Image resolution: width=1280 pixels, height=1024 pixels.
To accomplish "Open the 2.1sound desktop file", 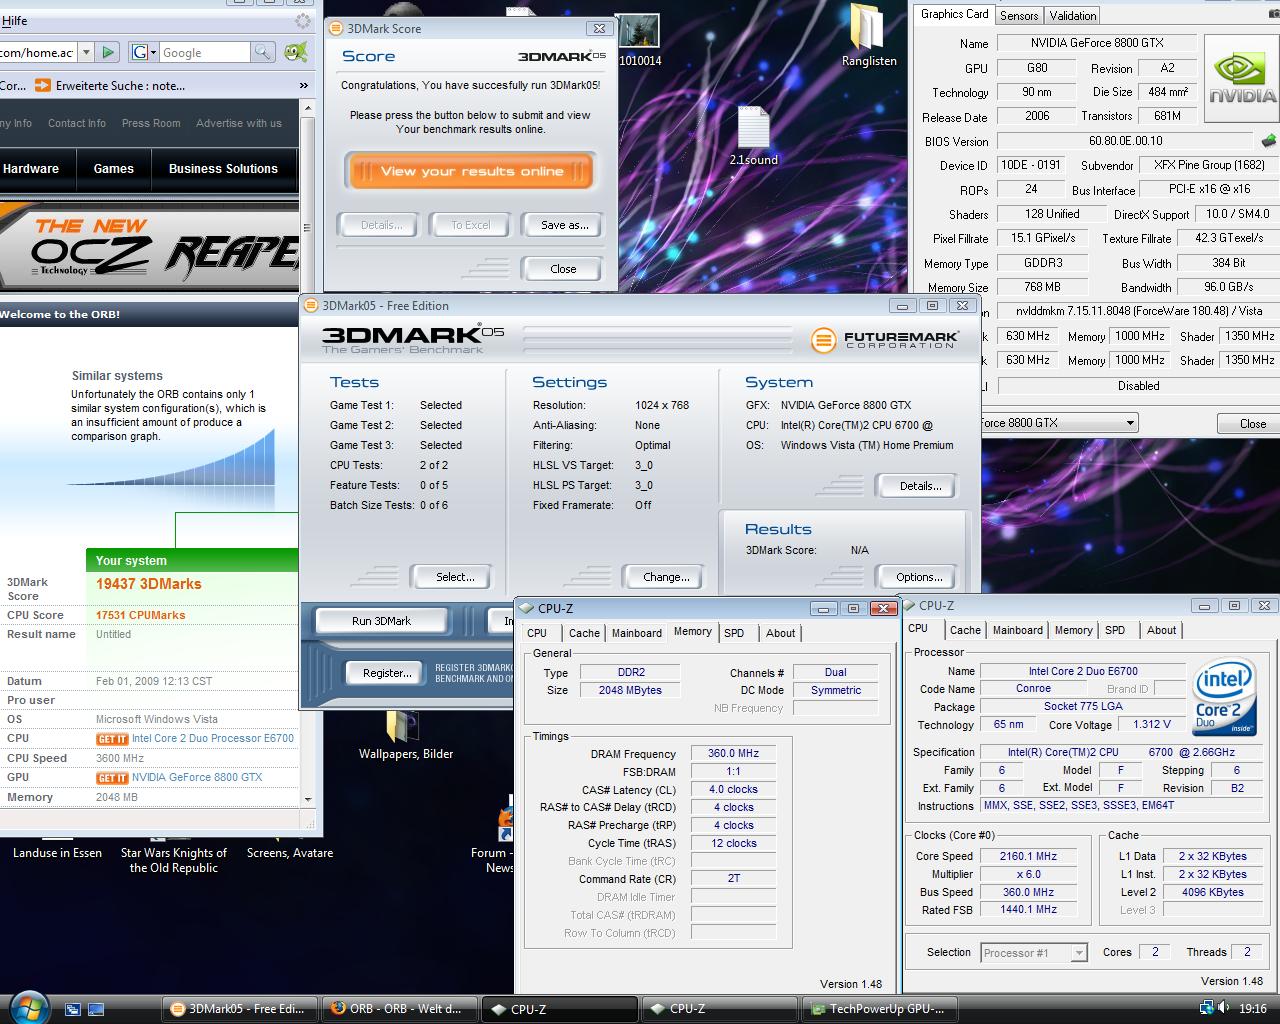I will tap(753, 136).
